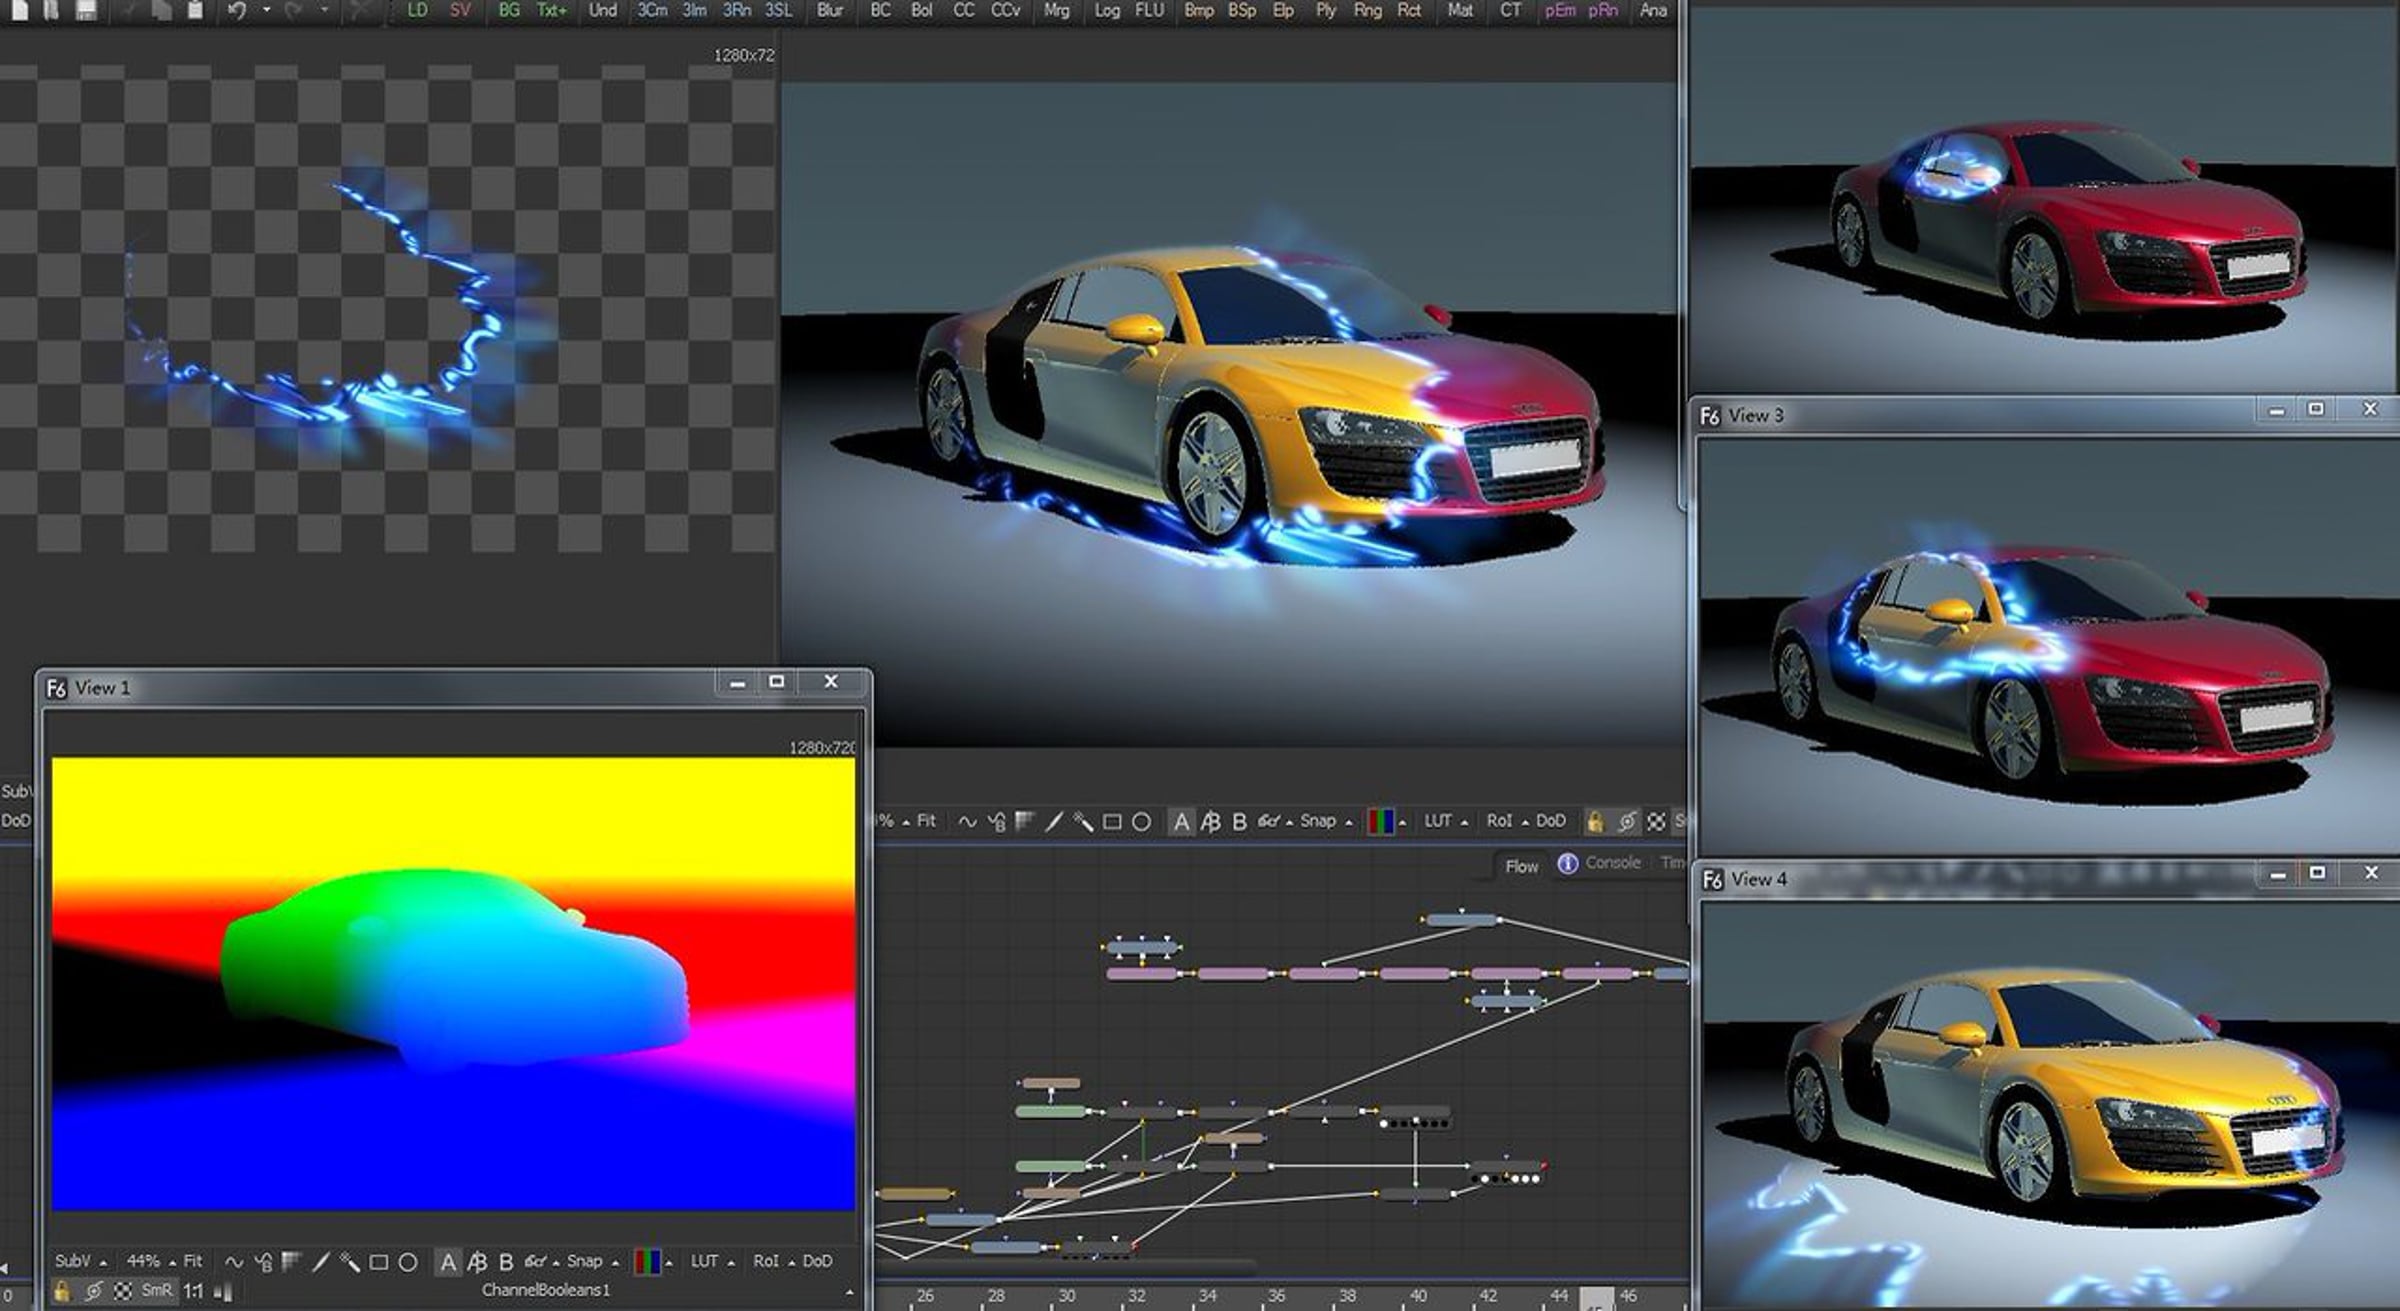
Task: Click the 1:1 scale button in View 1
Action: (193, 1291)
